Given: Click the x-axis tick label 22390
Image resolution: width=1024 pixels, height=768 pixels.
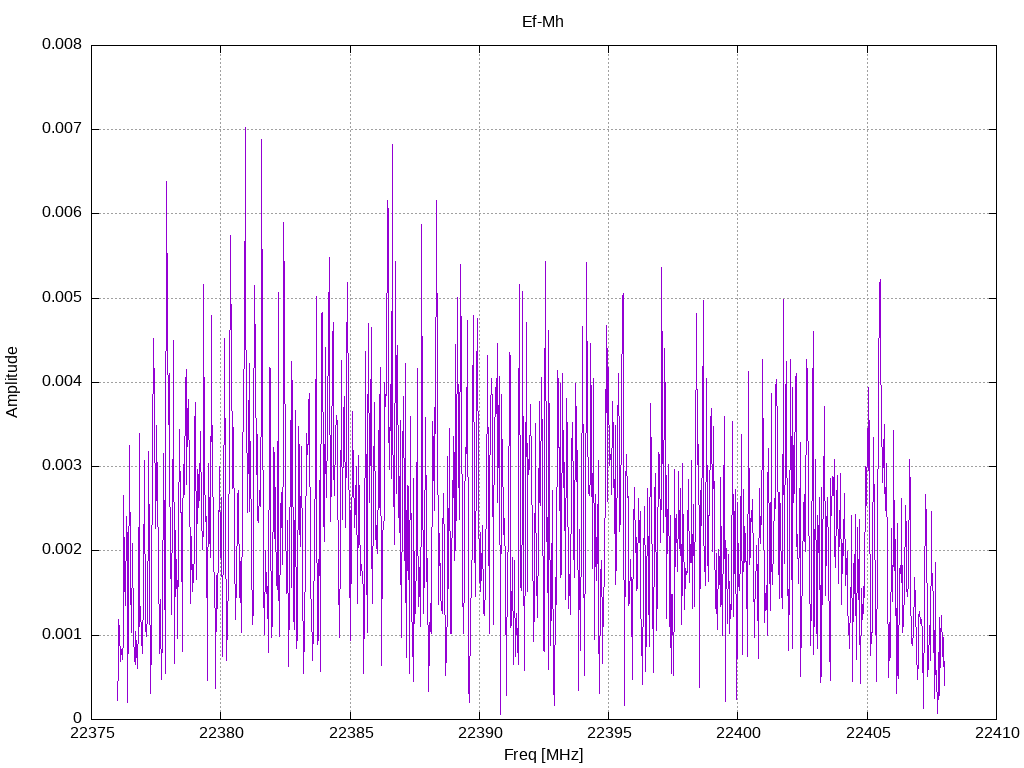Looking at the screenshot, I should [480, 733].
